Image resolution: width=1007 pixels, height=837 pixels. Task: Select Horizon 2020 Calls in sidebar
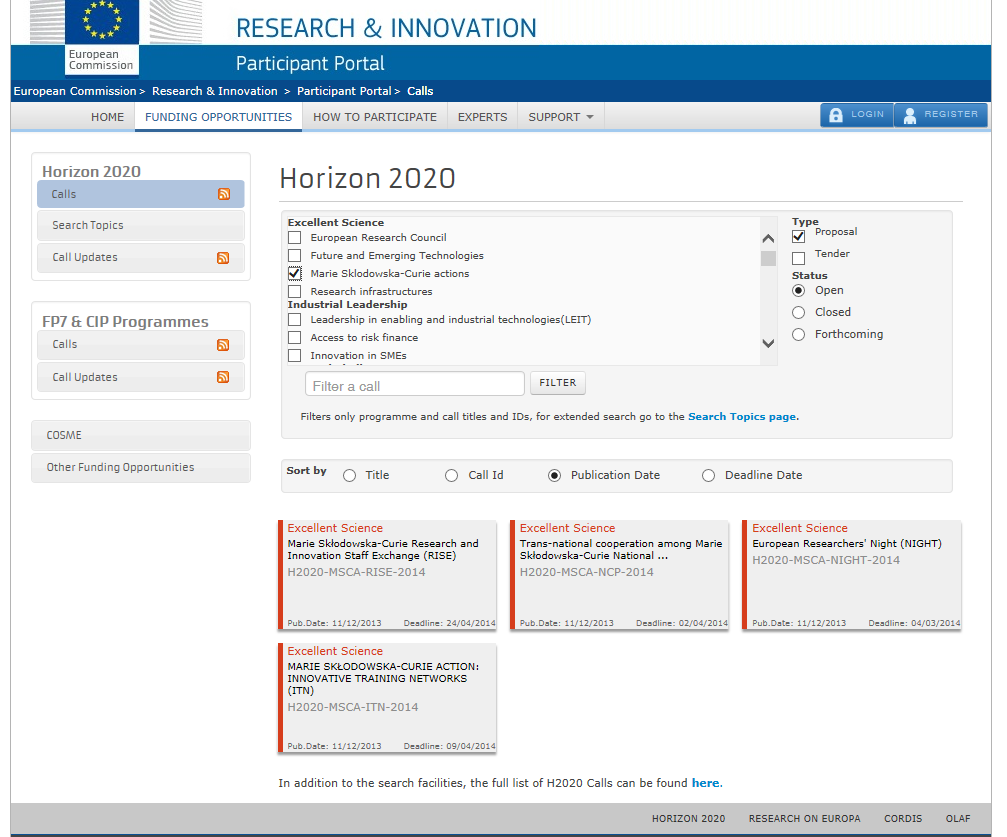[141, 194]
